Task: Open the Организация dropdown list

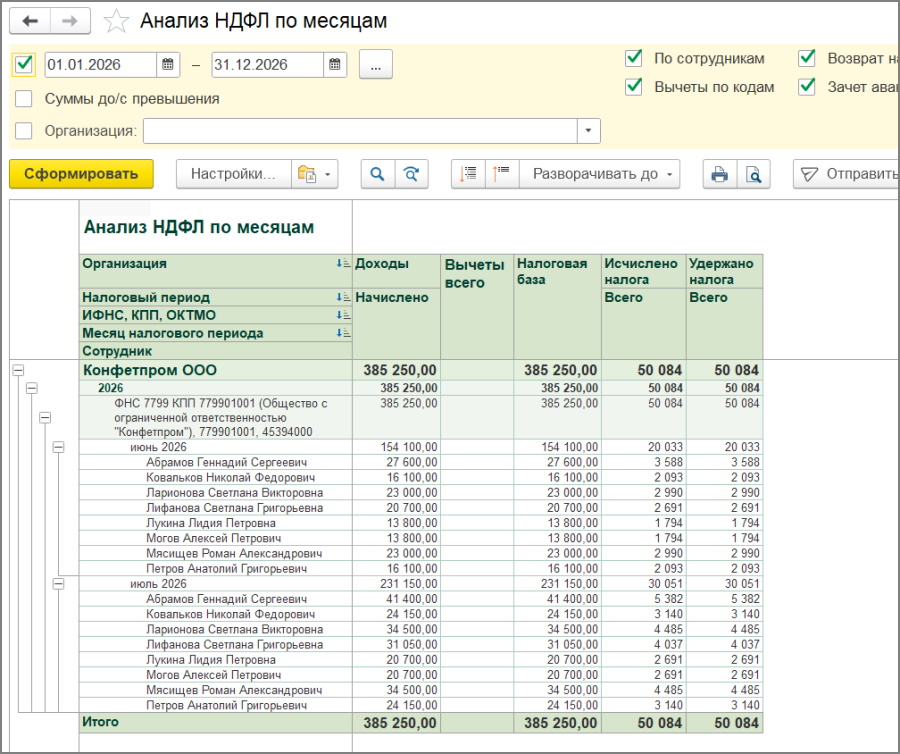Action: click(x=588, y=131)
